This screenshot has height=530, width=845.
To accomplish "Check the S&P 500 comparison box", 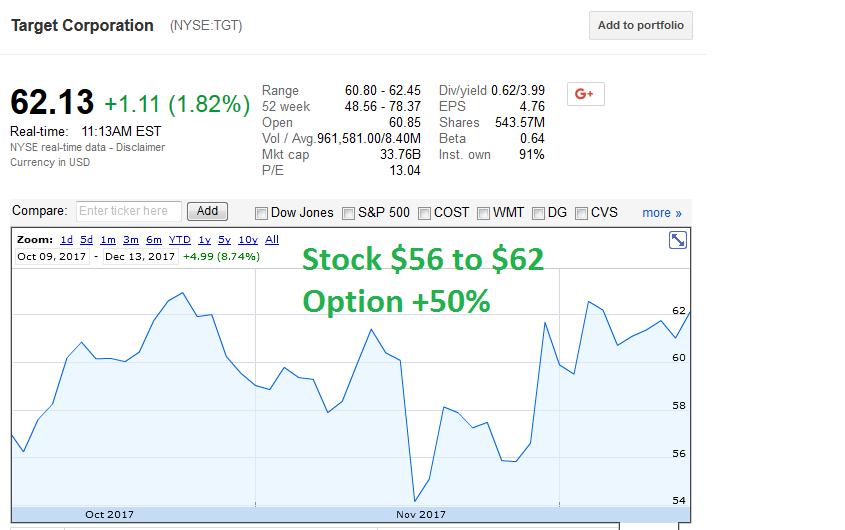I will [x=349, y=214].
